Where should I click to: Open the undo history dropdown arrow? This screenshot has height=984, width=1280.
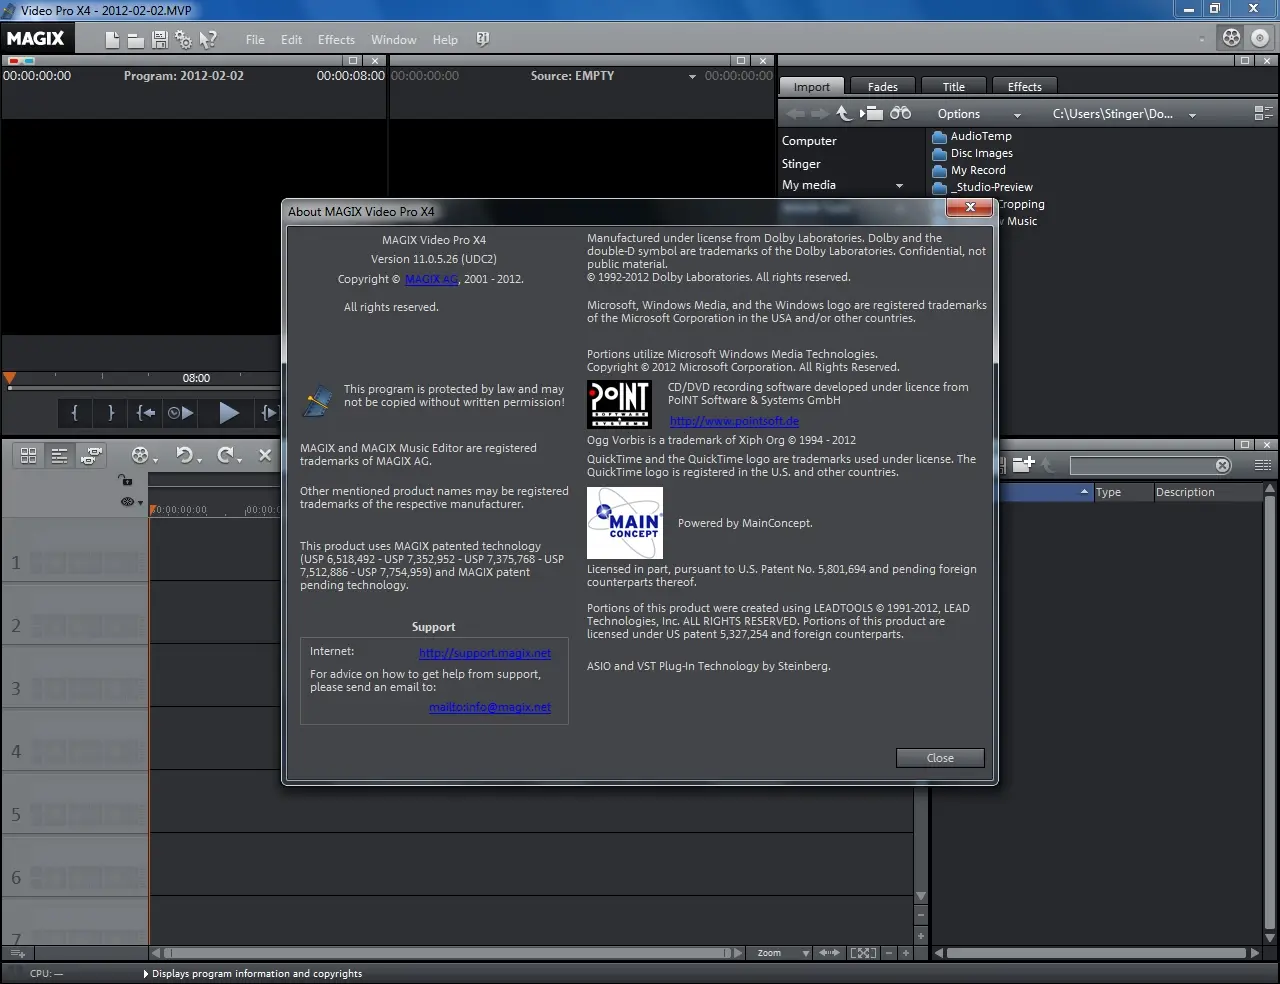pyautogui.click(x=199, y=460)
